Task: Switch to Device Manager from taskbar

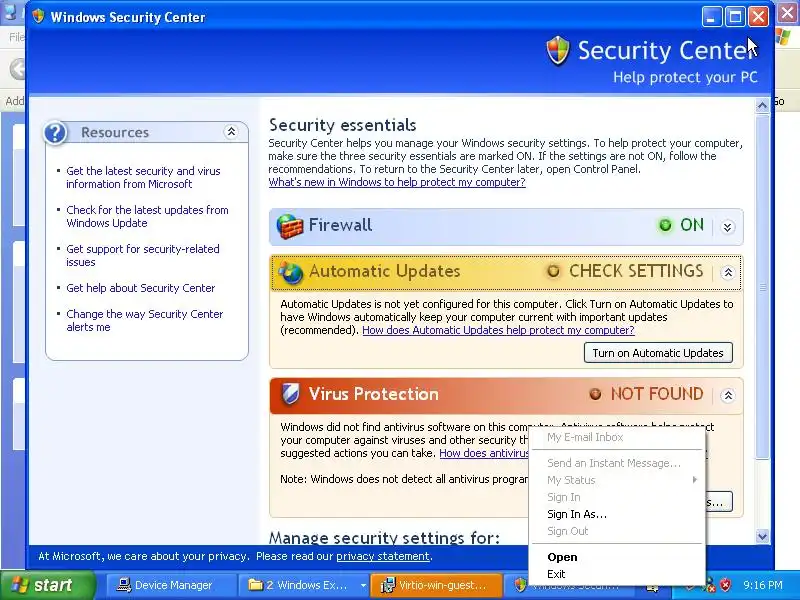Action: click(x=171, y=585)
